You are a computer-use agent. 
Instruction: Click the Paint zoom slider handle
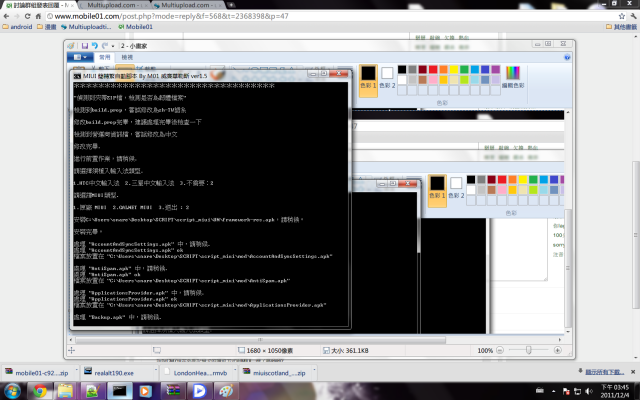529,350
